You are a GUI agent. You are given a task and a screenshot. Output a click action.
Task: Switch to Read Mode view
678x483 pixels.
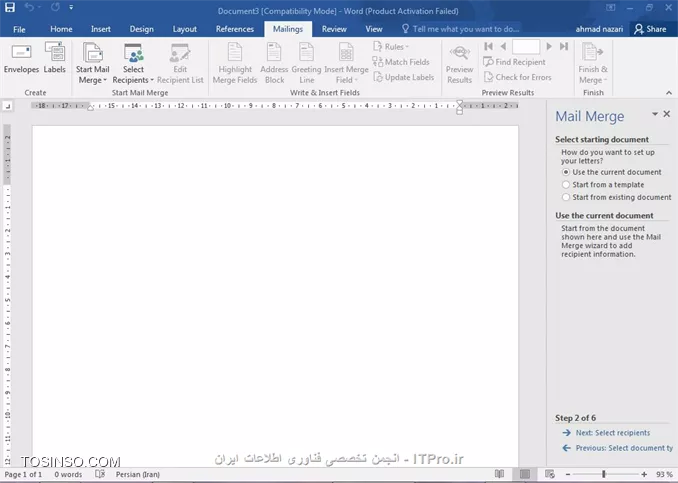(499, 474)
